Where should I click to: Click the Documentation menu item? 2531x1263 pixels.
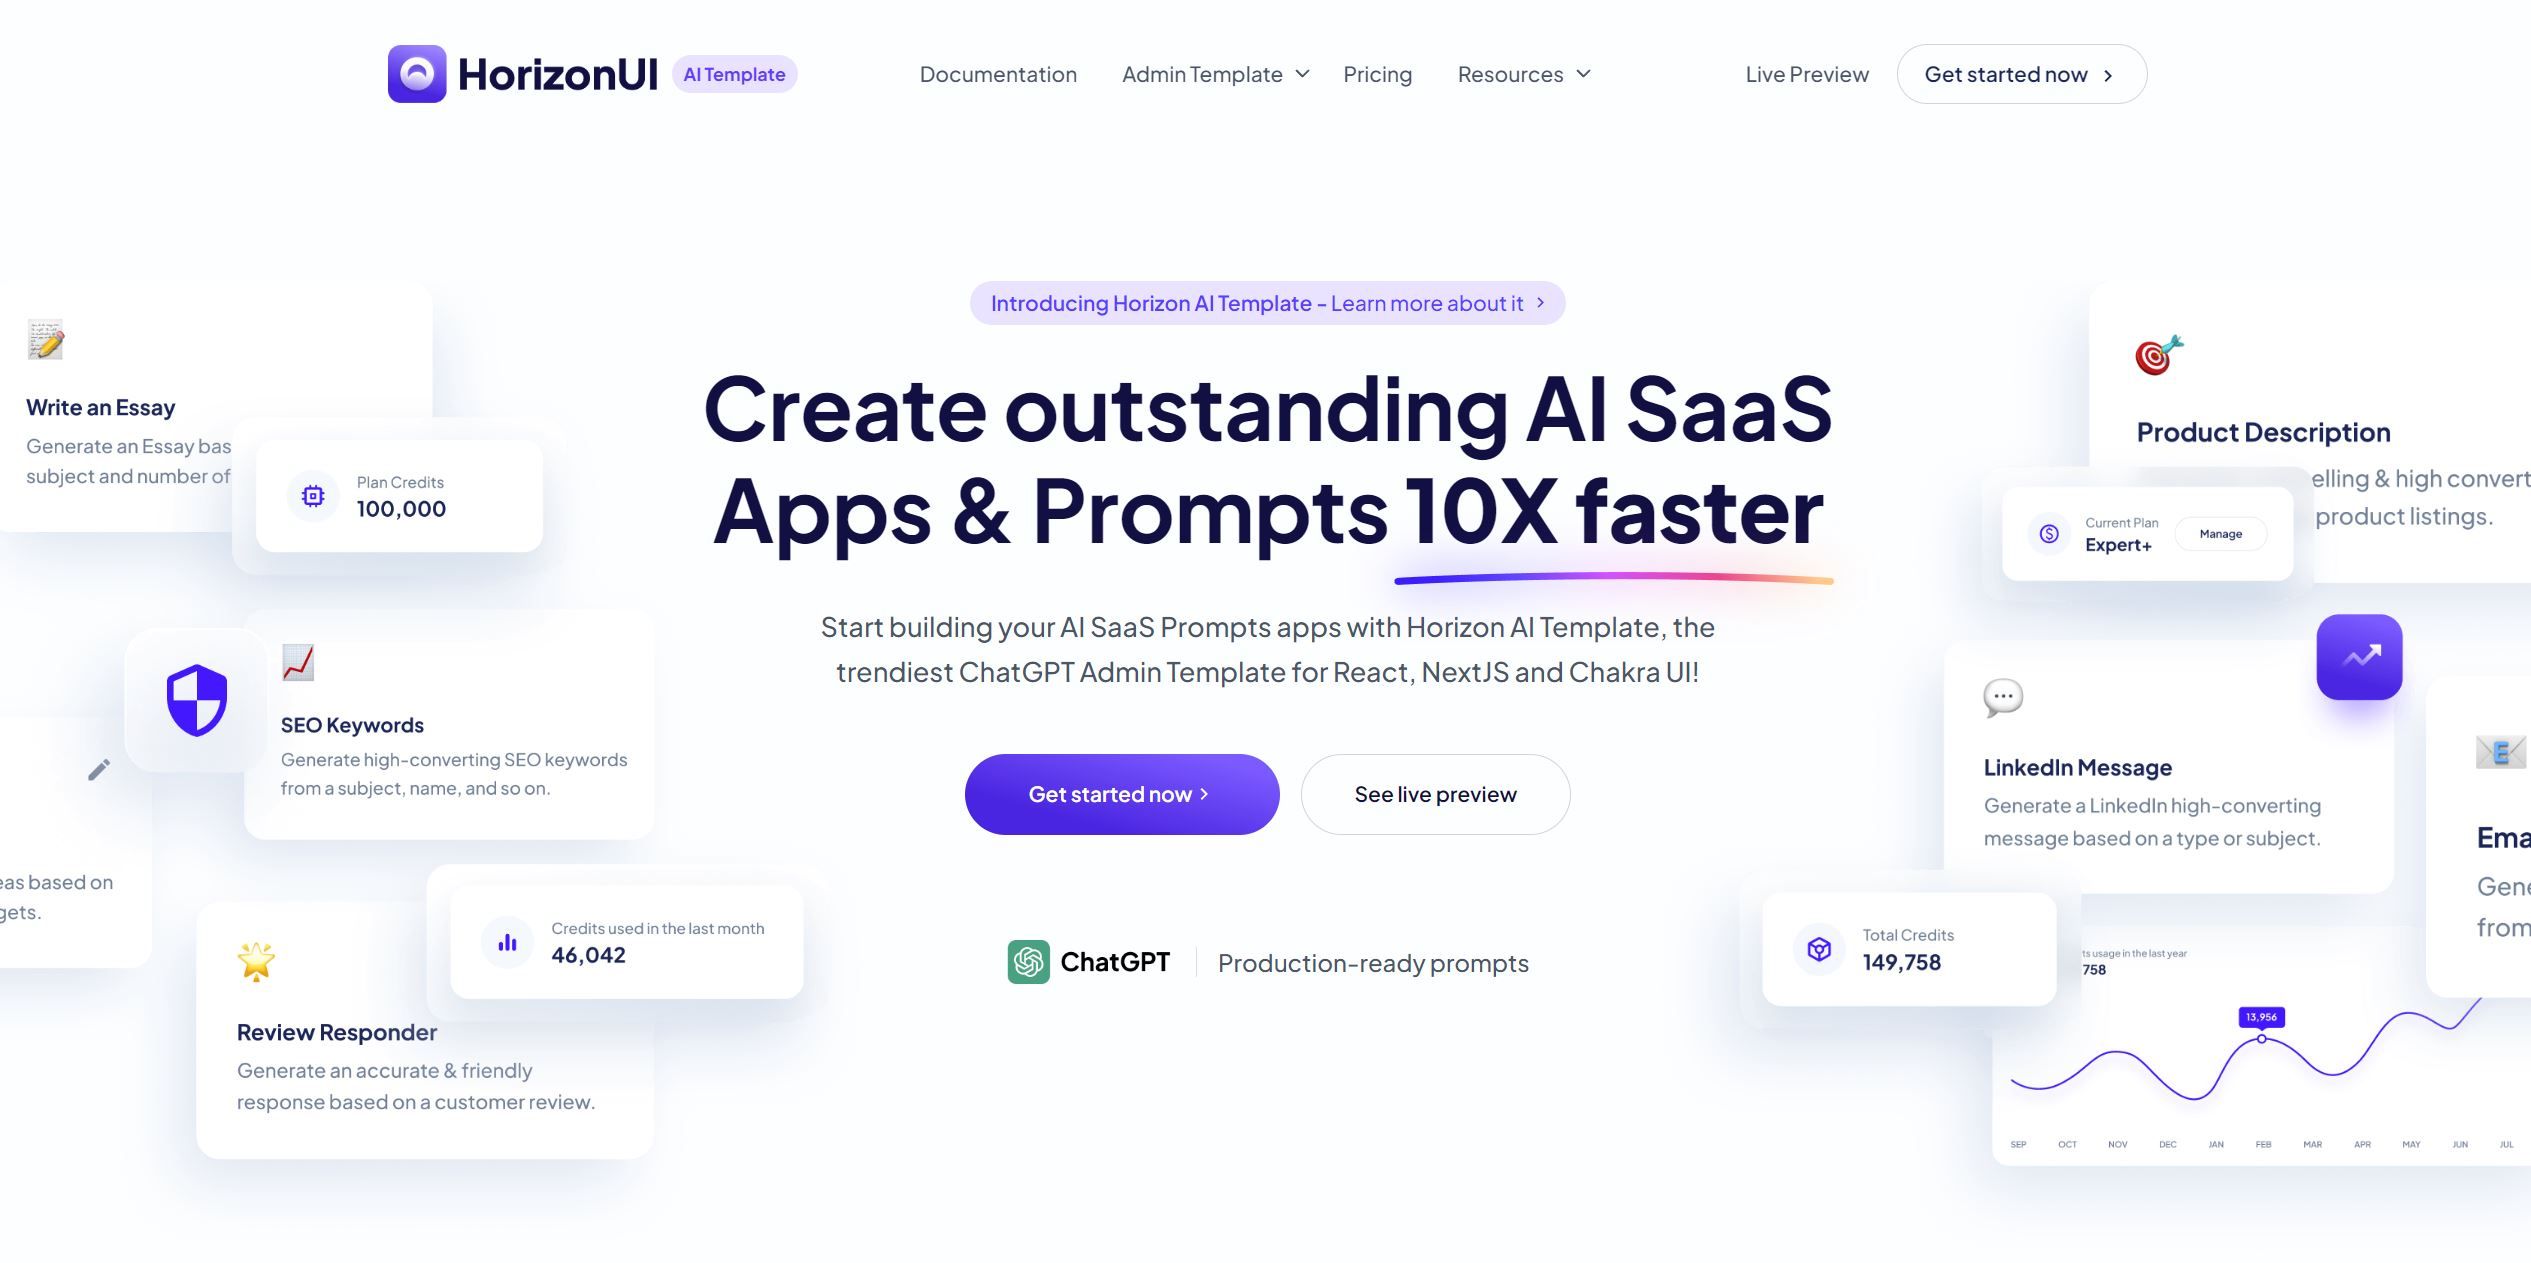pos(998,73)
